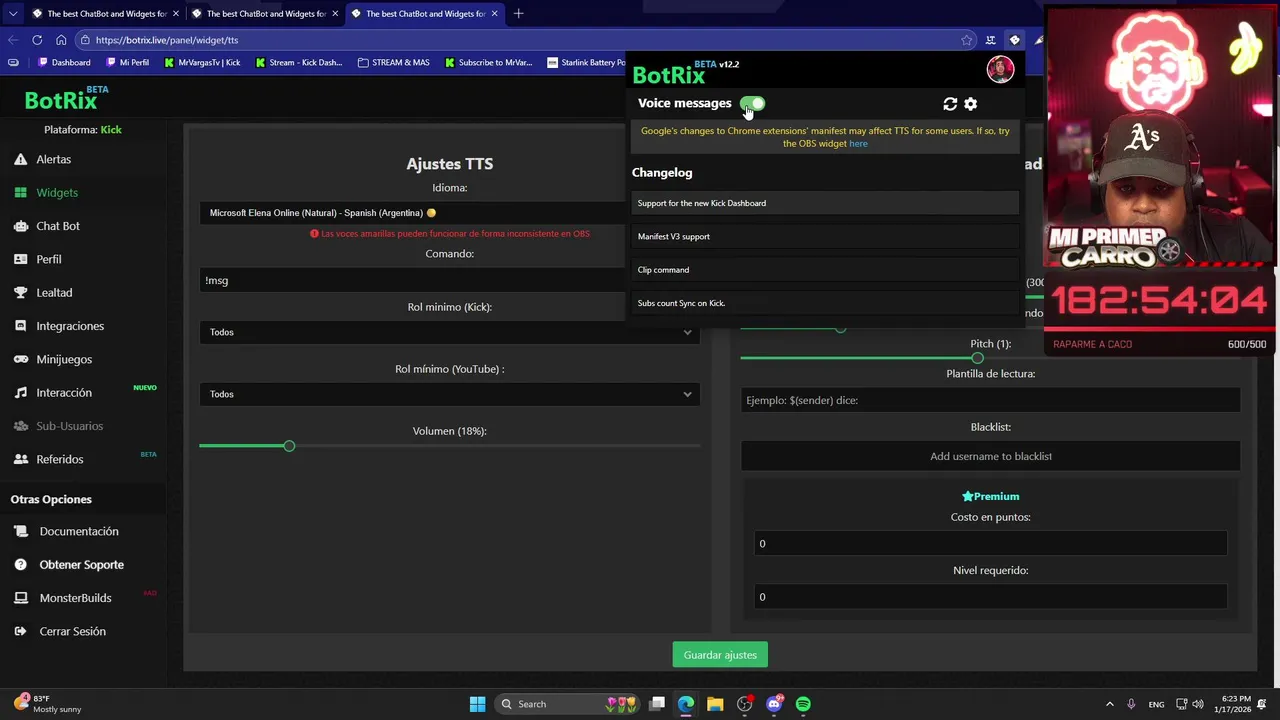The height and width of the screenshot is (720, 1280).
Task: Click the 'Clip command' changelog entry
Action: [x=825, y=270]
